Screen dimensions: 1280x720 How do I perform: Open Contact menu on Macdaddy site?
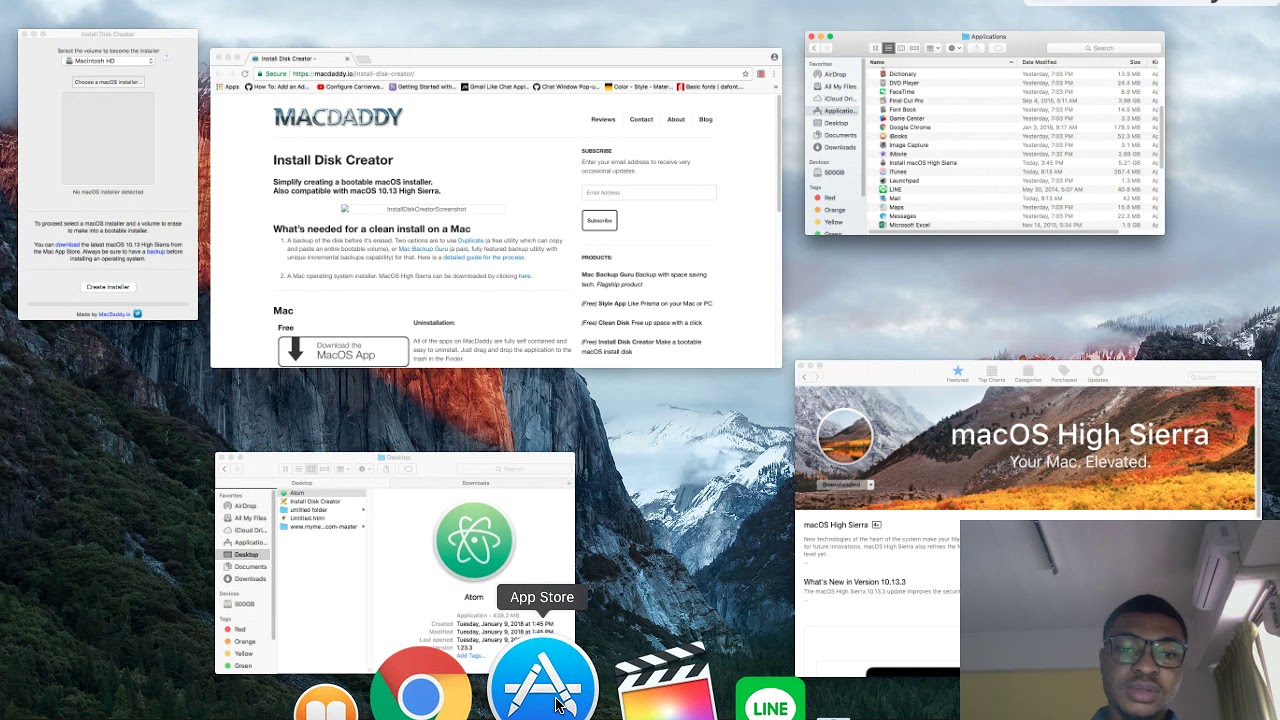(641, 120)
